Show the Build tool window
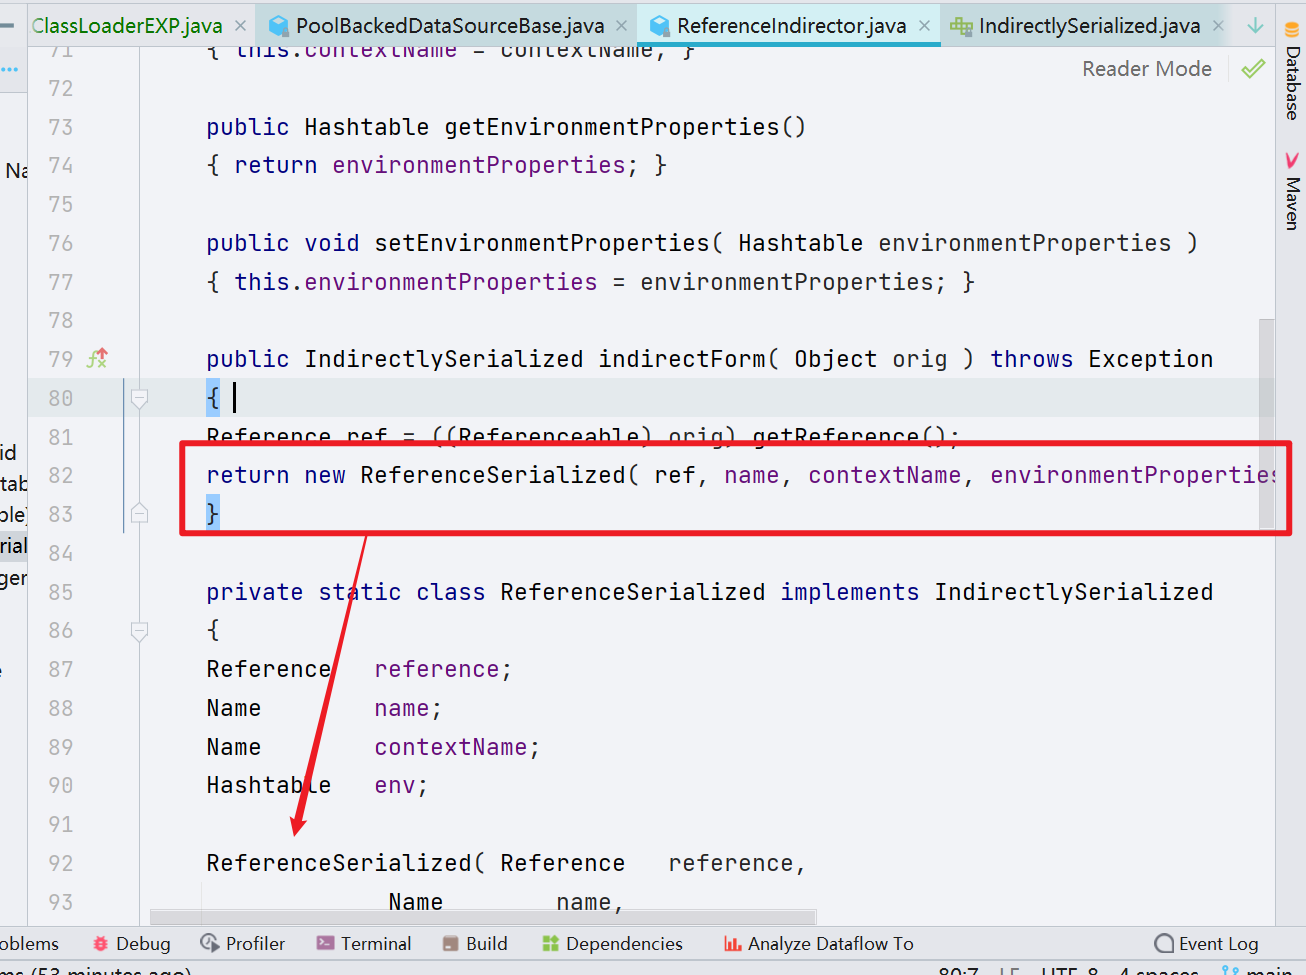This screenshot has height=975, width=1306. [475, 944]
